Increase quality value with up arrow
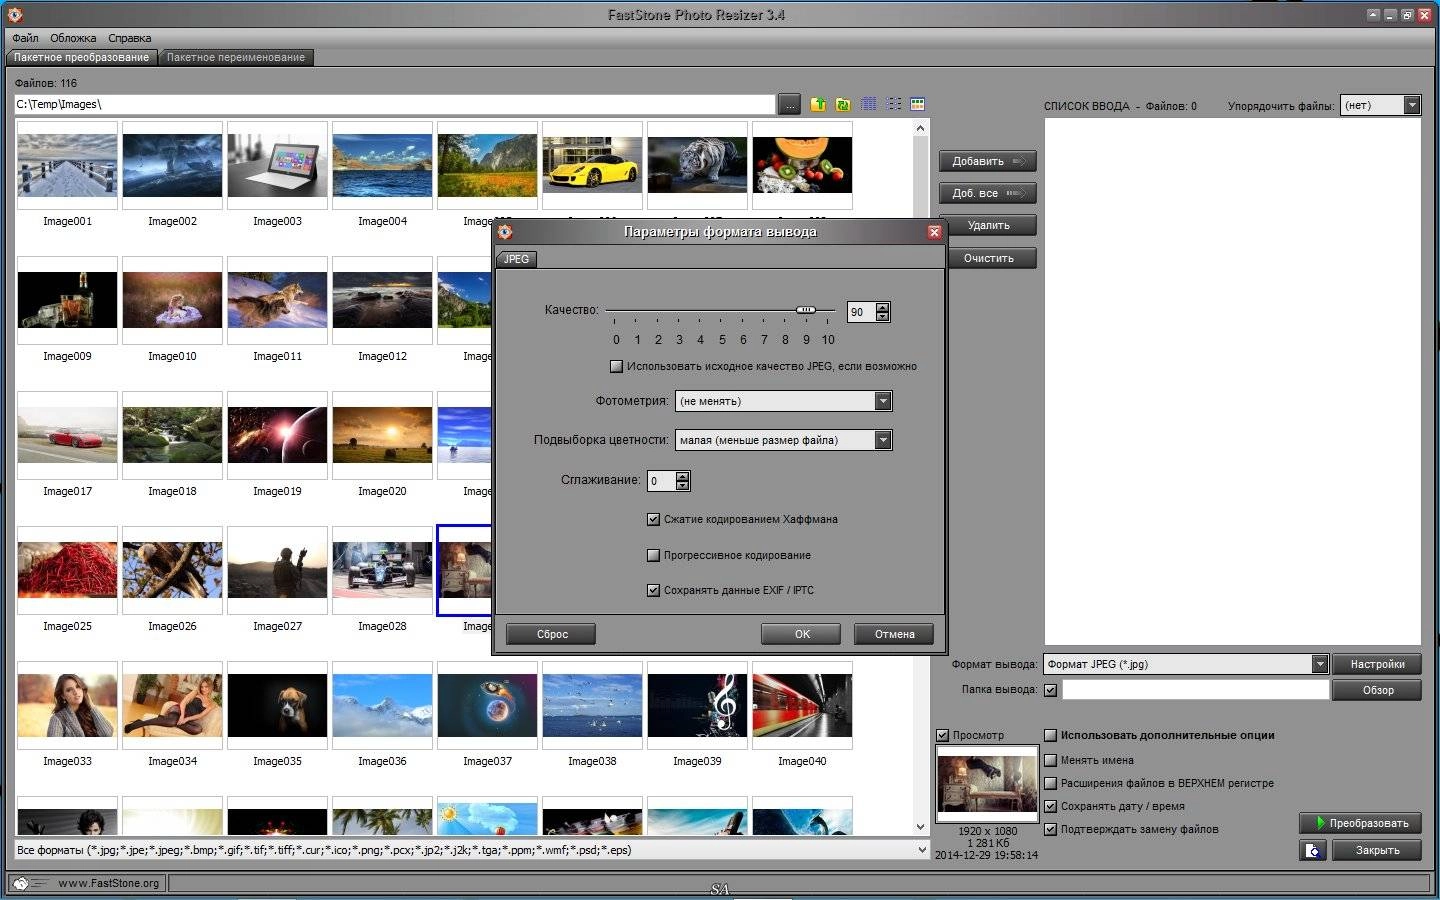Viewport: 1440px width, 900px height. tap(882, 307)
